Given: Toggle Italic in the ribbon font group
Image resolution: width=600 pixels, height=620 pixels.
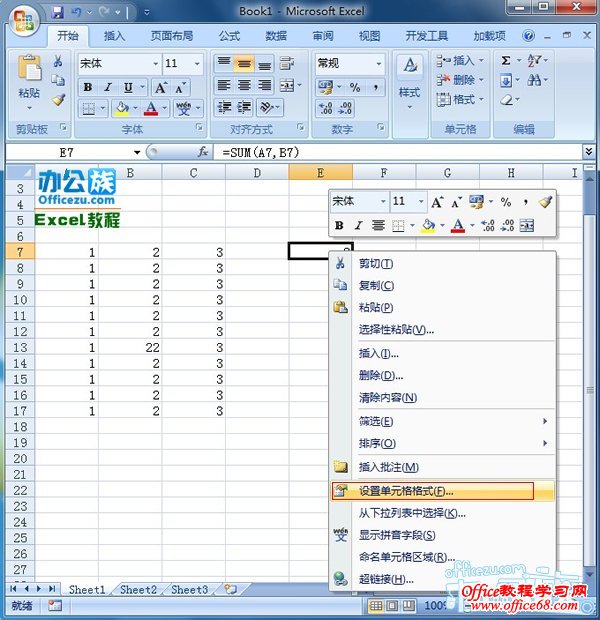Looking at the screenshot, I should [x=108, y=87].
